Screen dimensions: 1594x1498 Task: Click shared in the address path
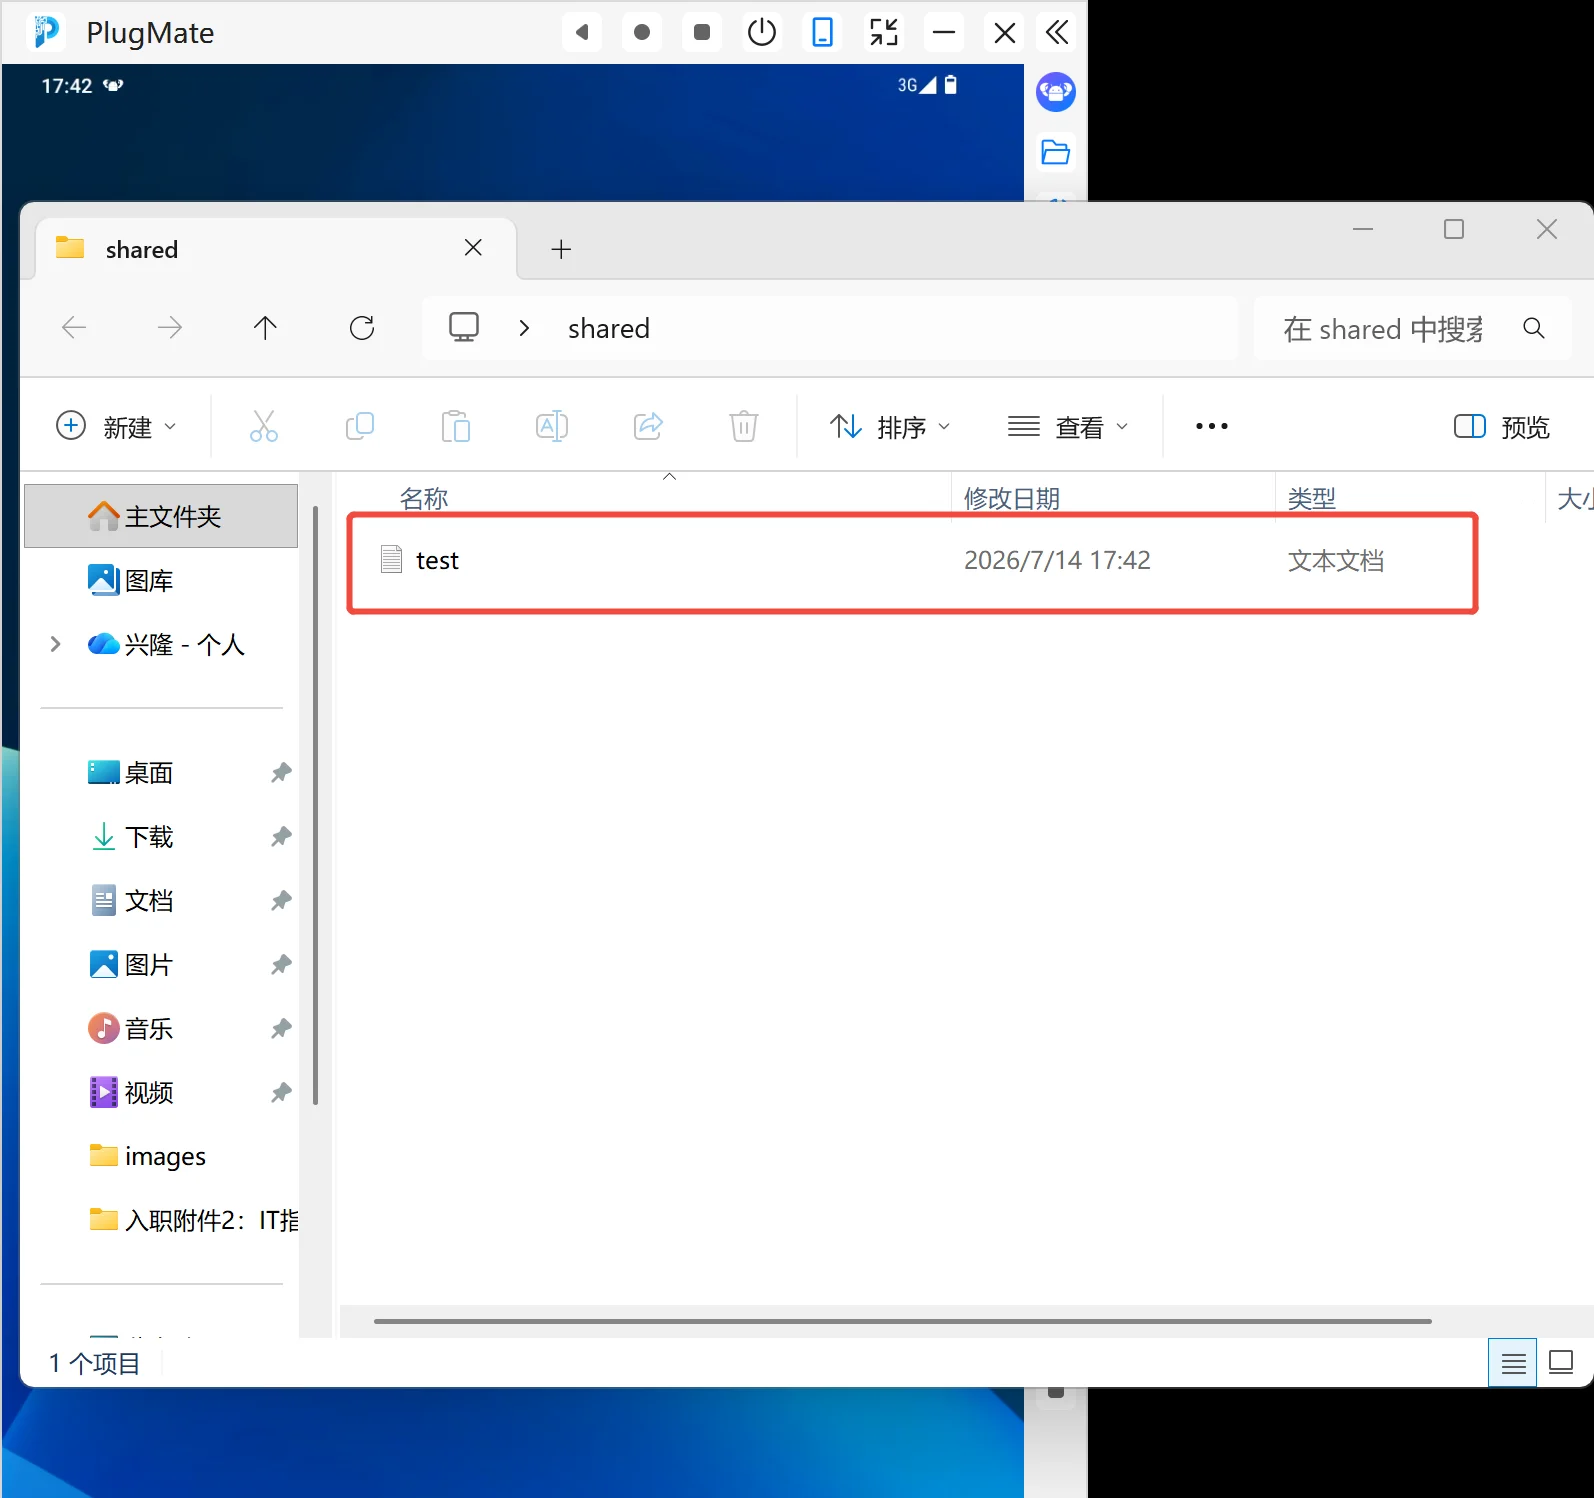click(609, 329)
